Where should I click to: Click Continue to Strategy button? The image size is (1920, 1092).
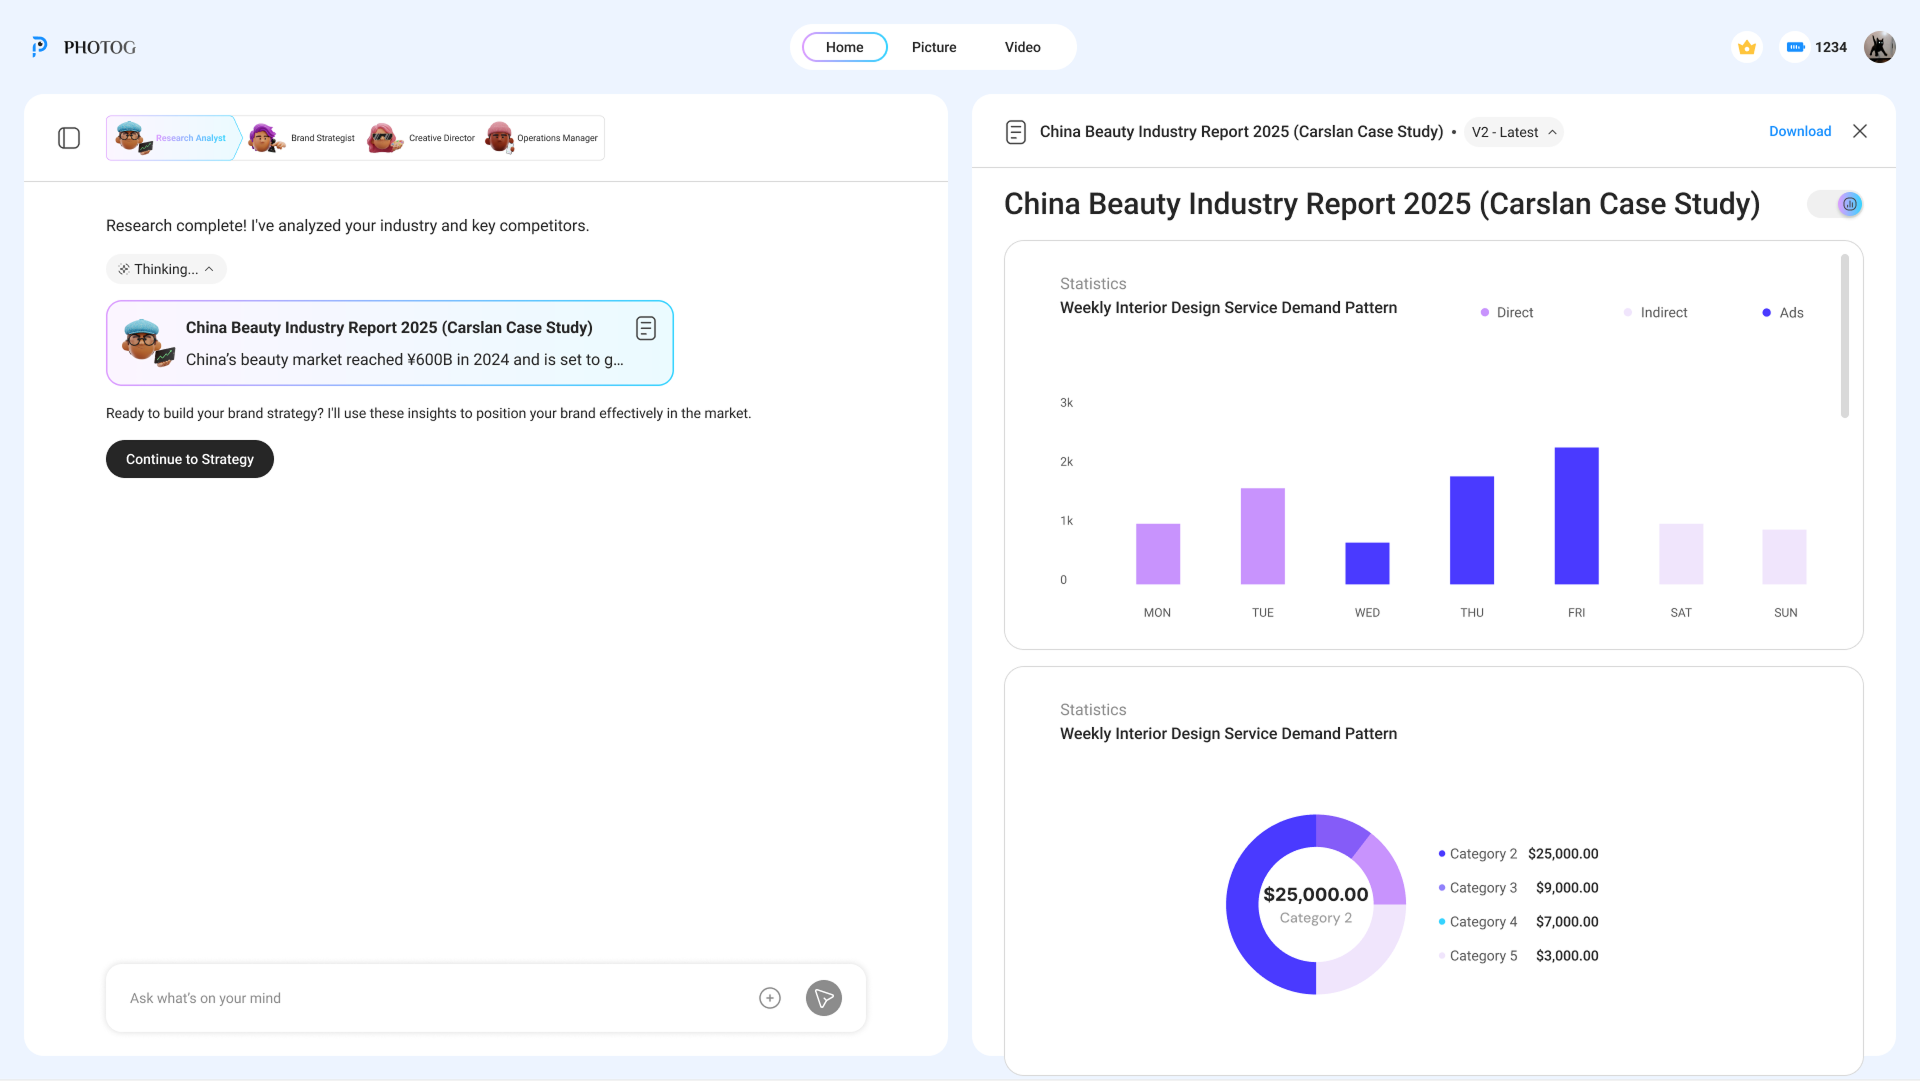click(x=190, y=459)
